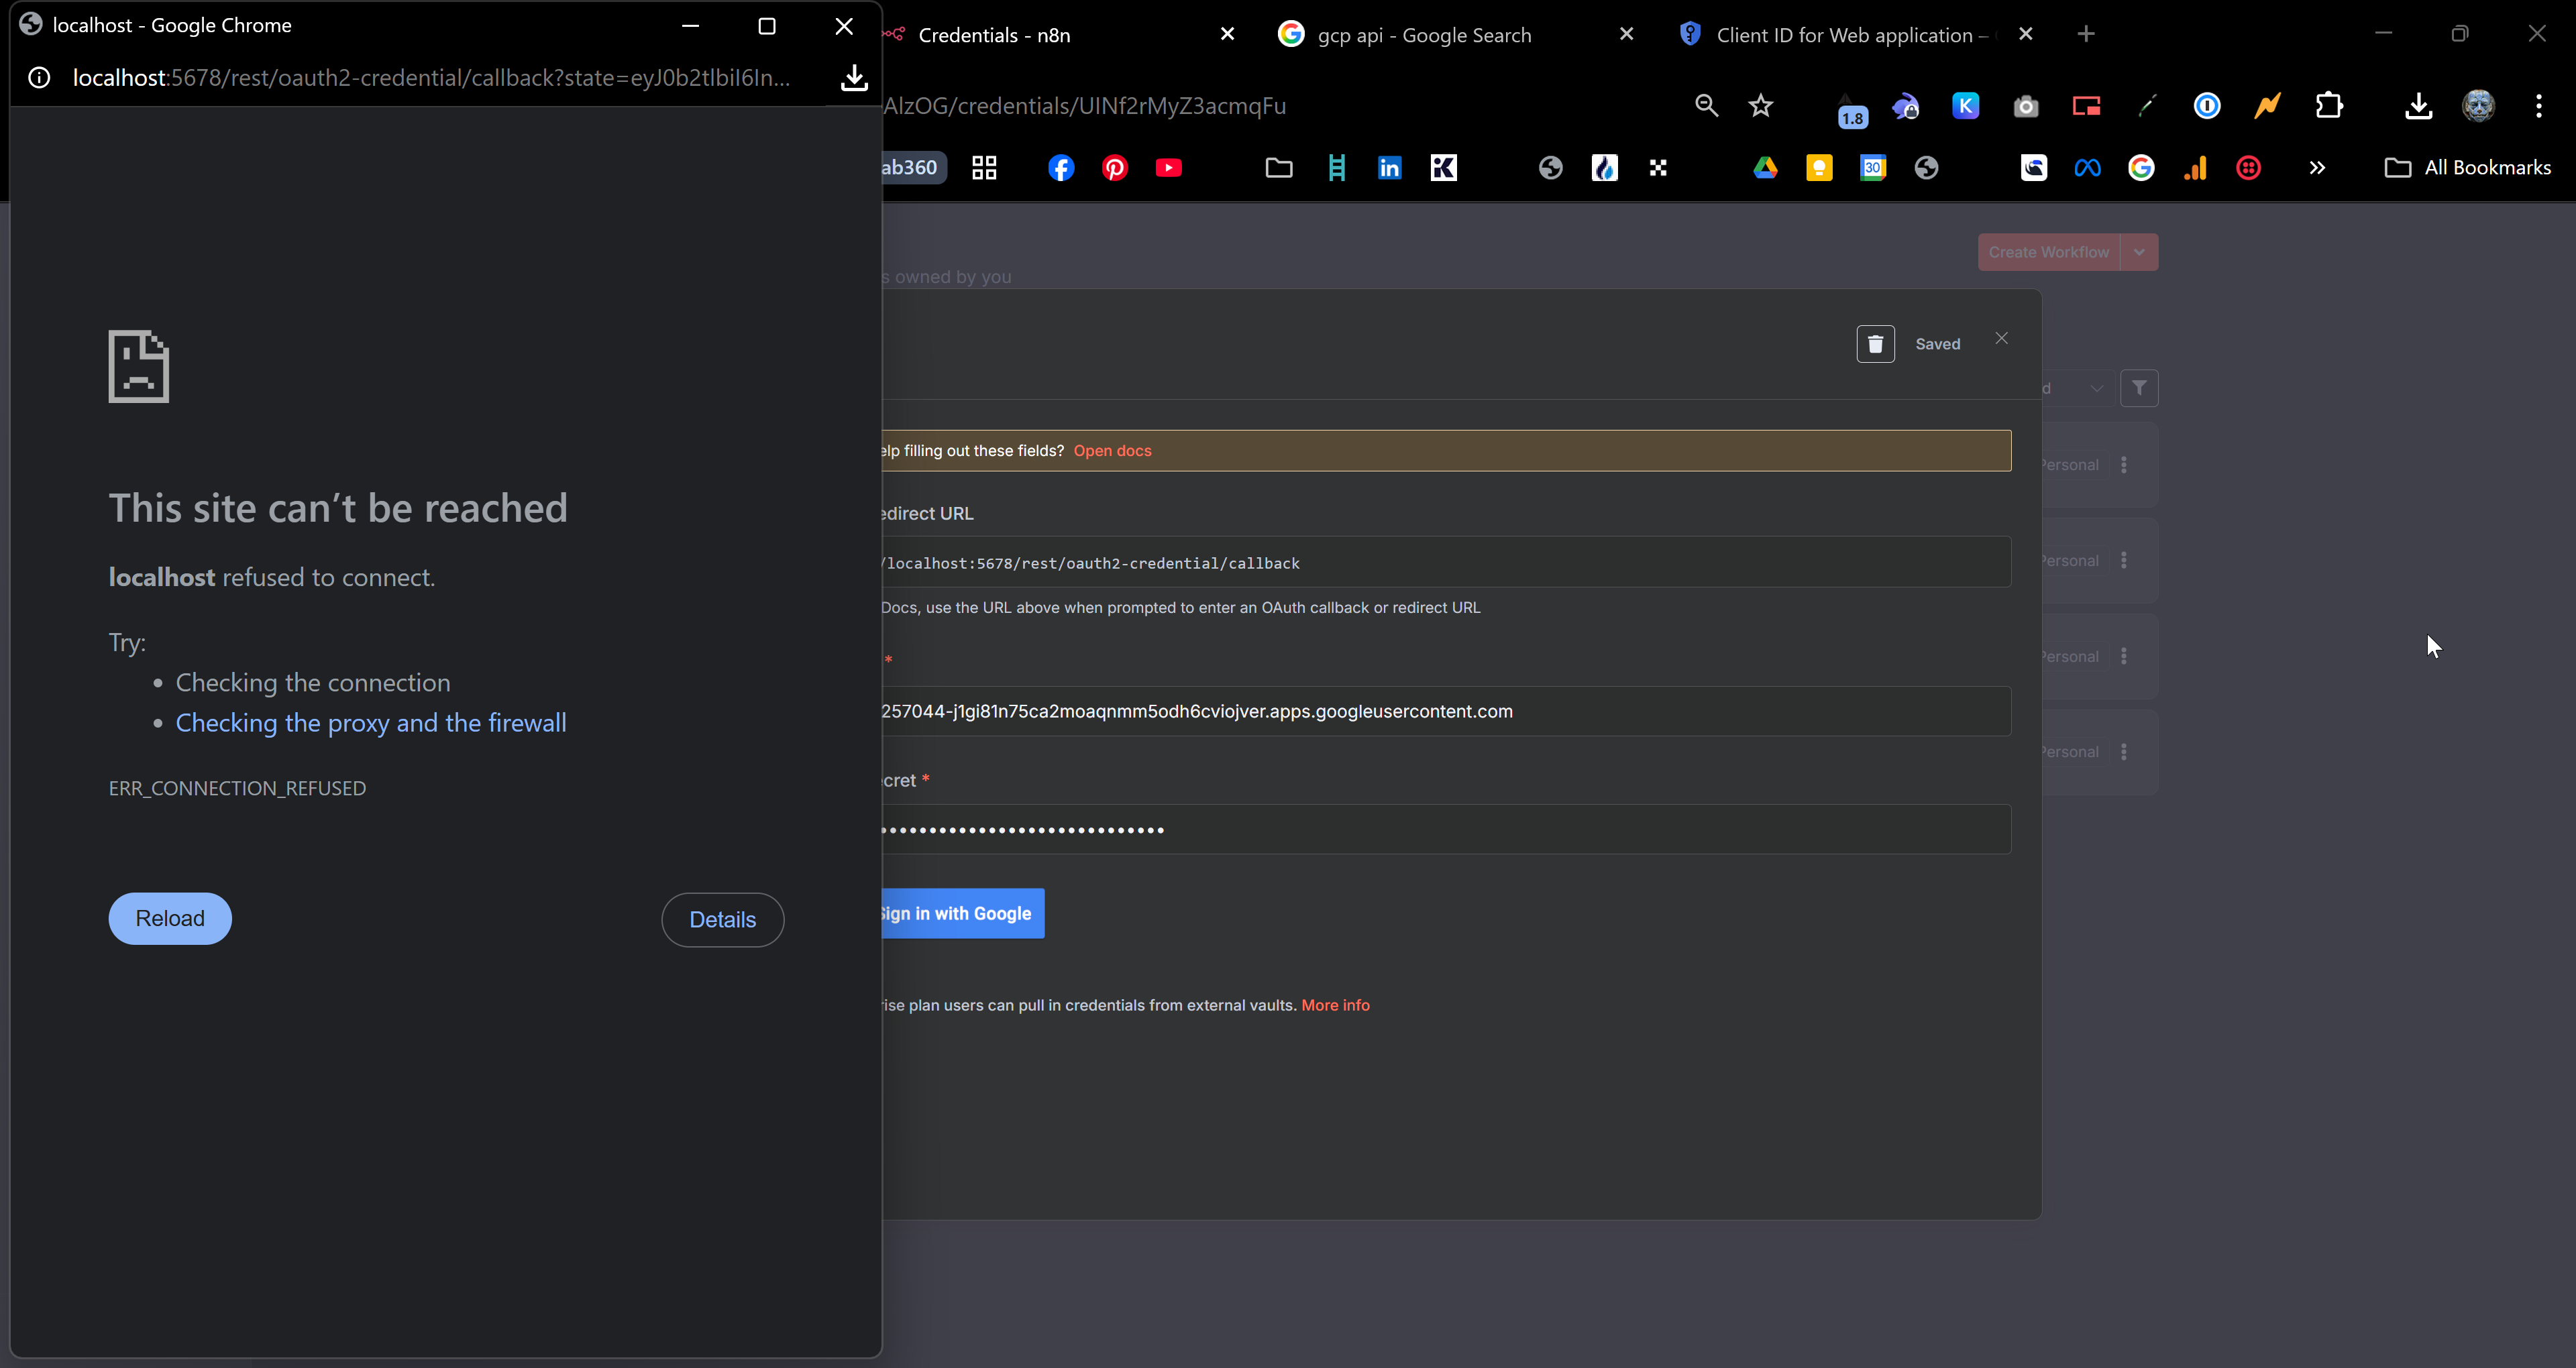This screenshot has width=2576, height=1368.
Task: Click ERR_CONNECTION_REFUSED error text
Action: tap(237, 789)
